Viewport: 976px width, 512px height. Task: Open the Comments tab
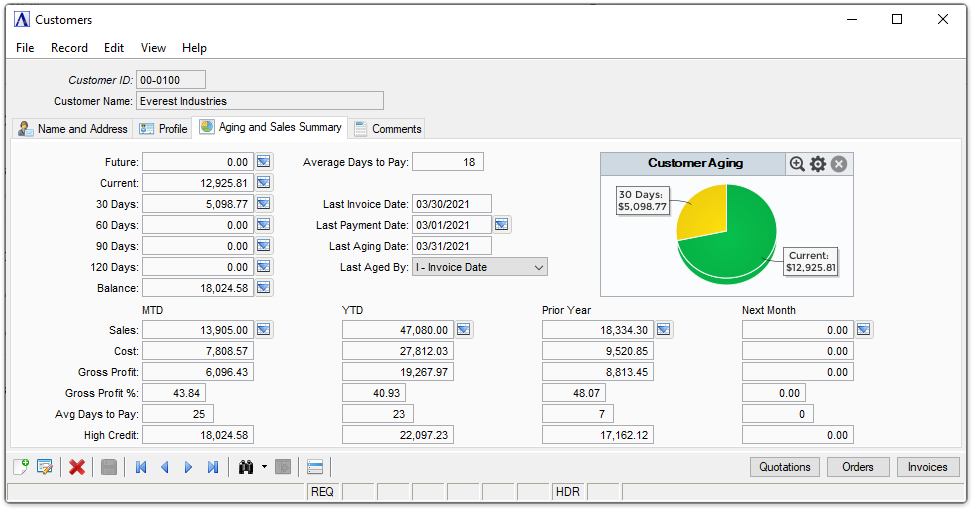[388, 129]
